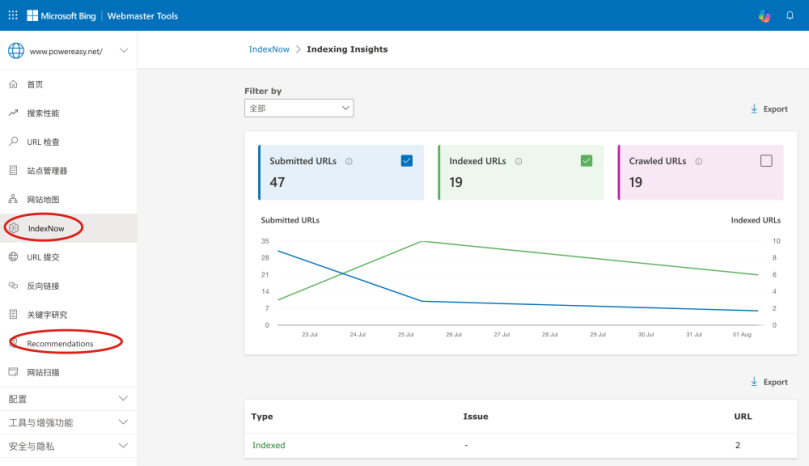This screenshot has width=809, height=466.
Task: Click the 网站地图 sitemap icon
Action: (x=13, y=199)
